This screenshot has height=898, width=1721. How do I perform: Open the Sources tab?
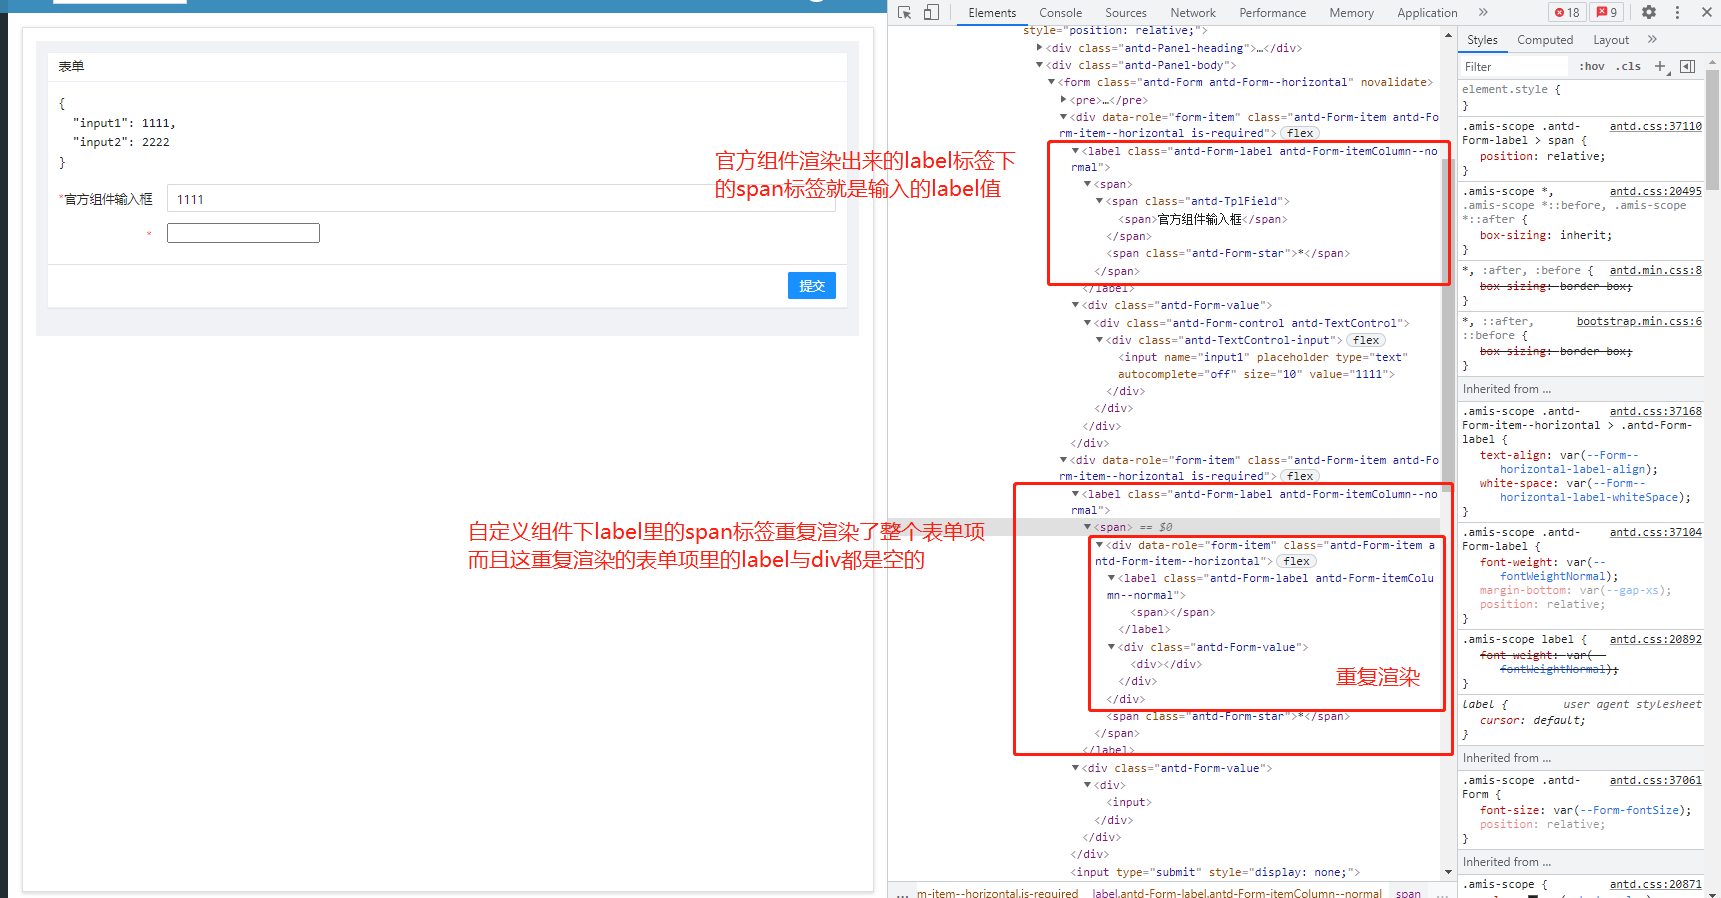point(1126,13)
